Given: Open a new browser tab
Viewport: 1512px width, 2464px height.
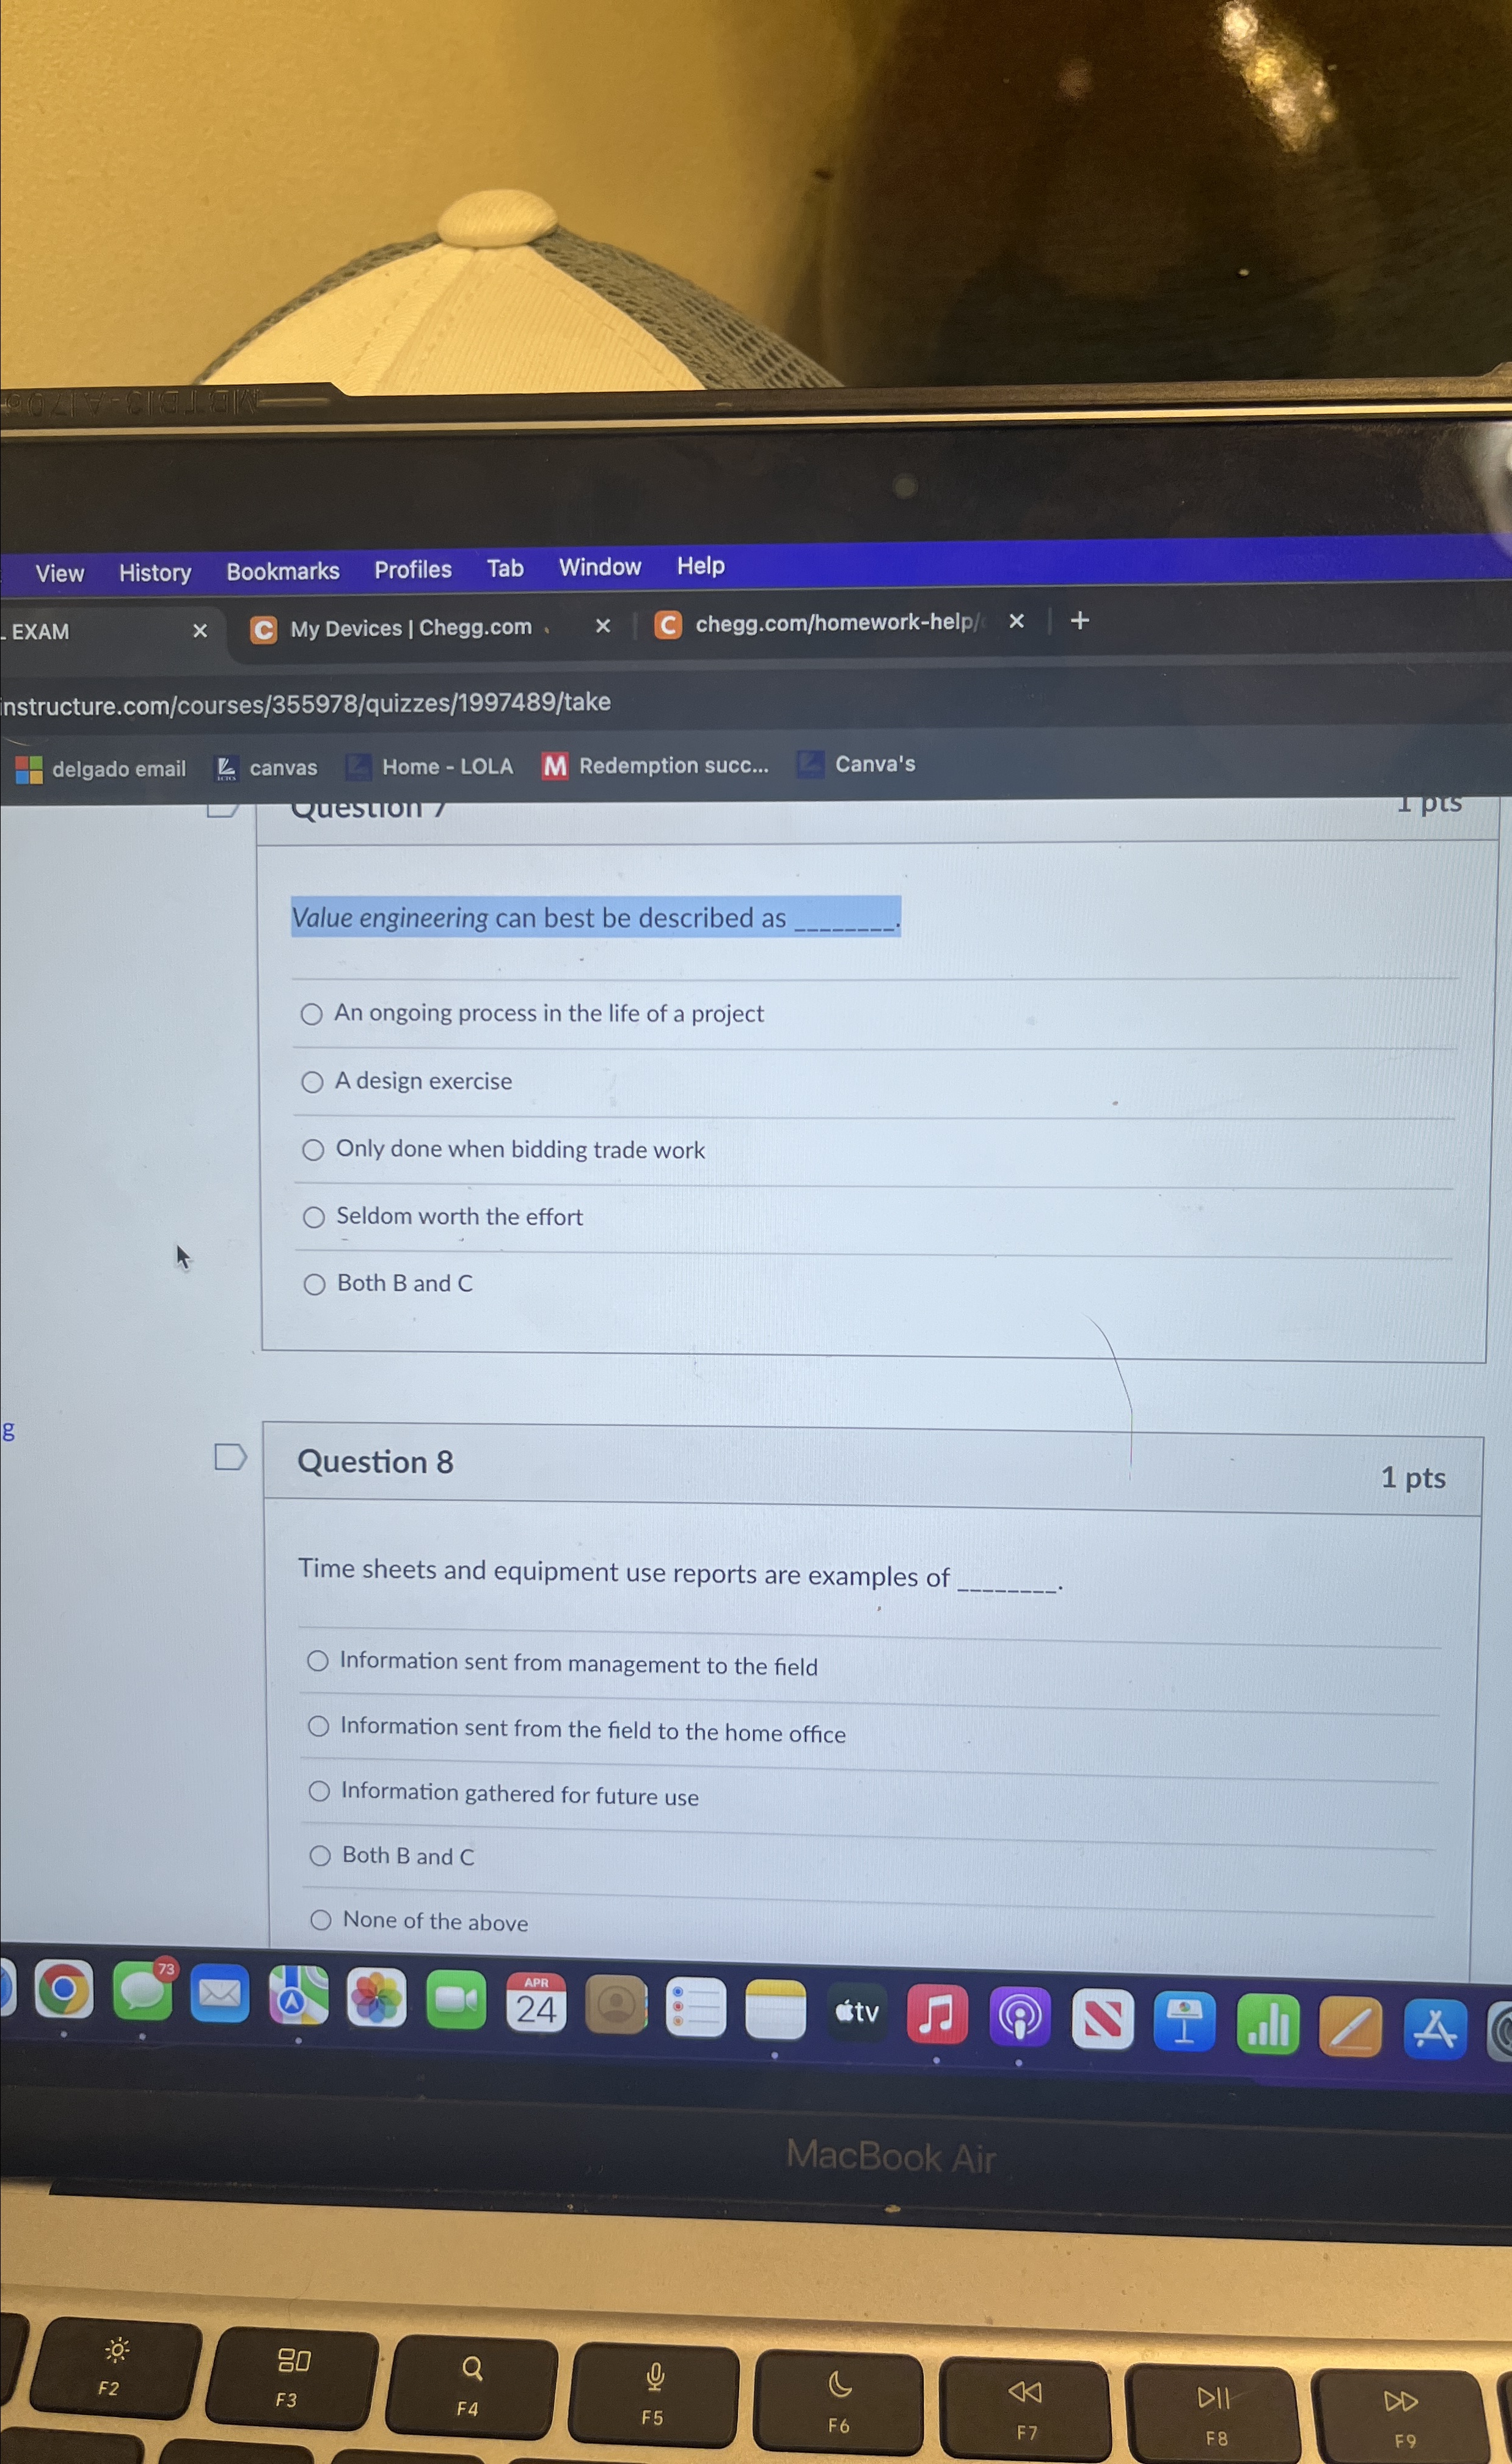Looking at the screenshot, I should pyautogui.click(x=1079, y=621).
